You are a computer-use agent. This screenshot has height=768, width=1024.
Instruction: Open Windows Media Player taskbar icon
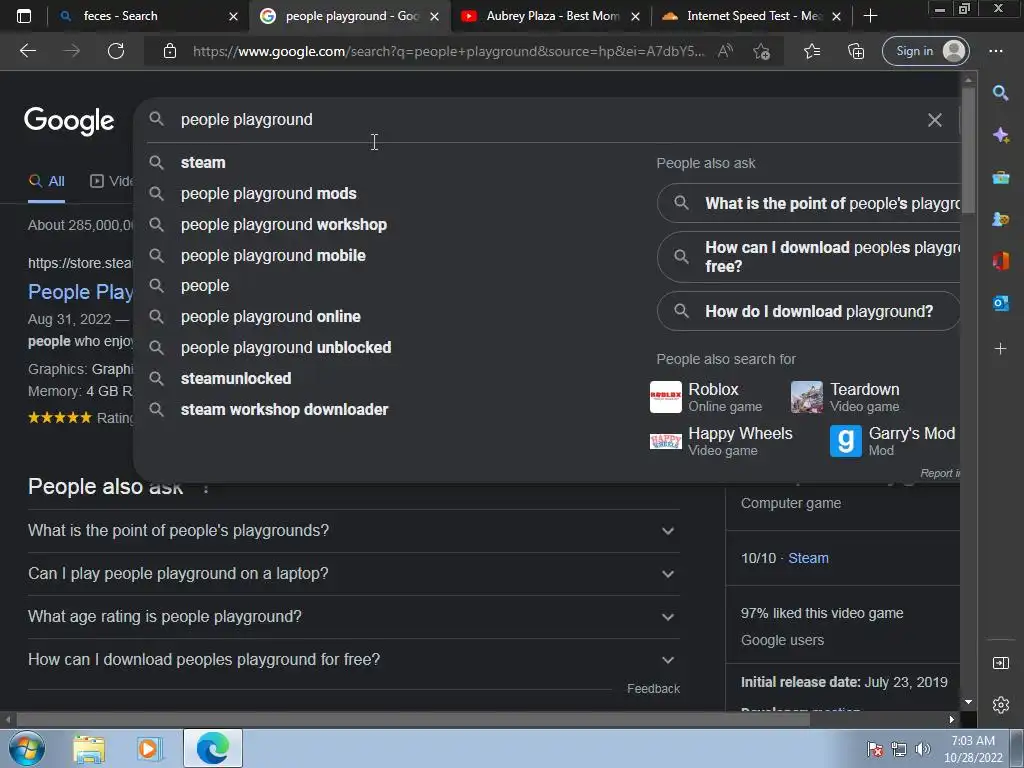point(148,749)
